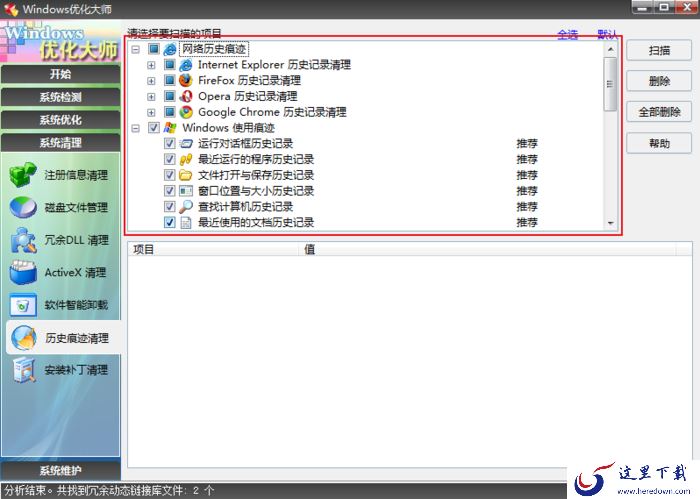Collapse the Windows 使用痕迹 tree node
700x499 pixels.
(136, 129)
